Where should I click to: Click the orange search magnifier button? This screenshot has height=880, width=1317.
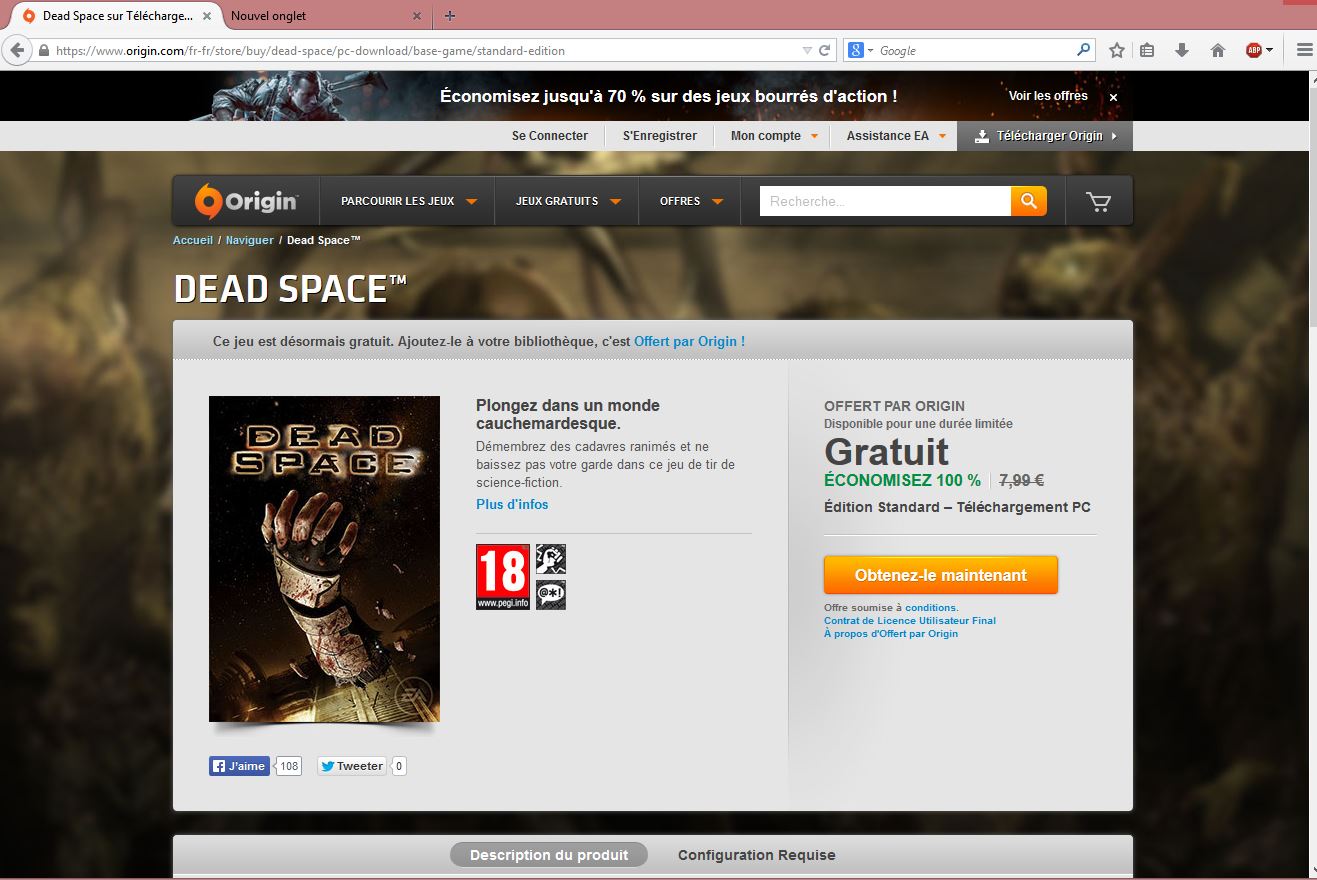pos(1028,201)
